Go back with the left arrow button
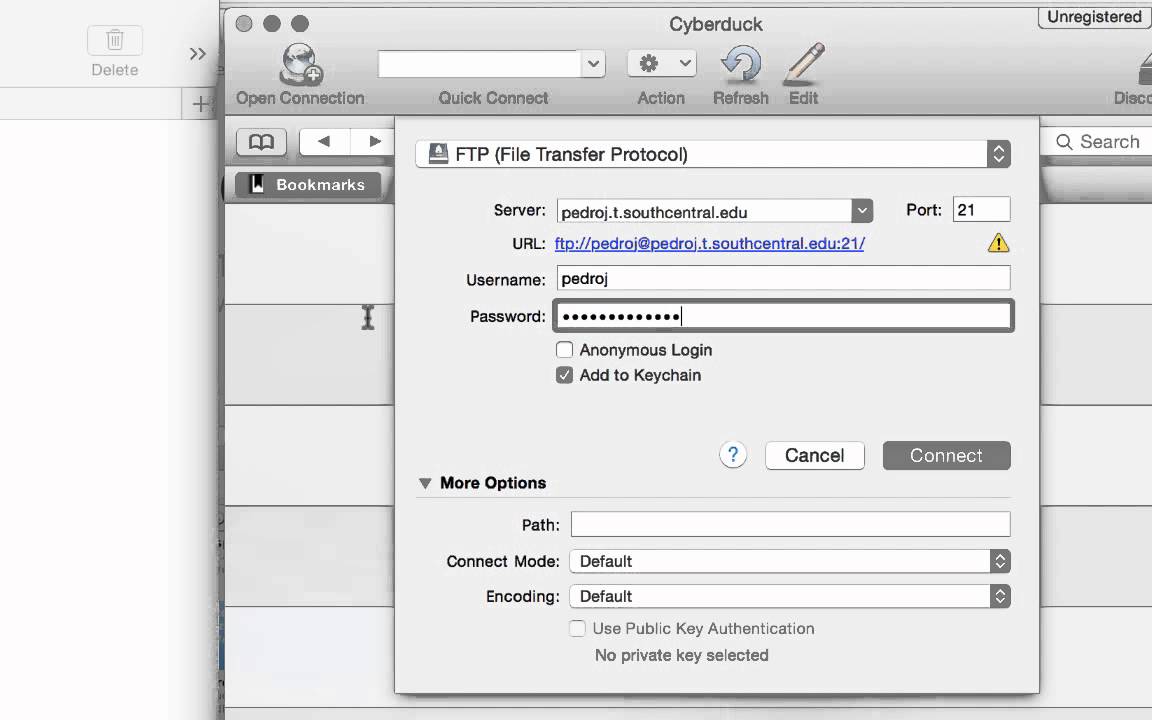 click(x=324, y=141)
